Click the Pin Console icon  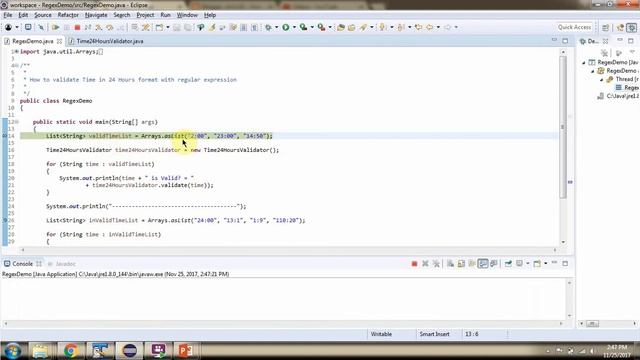(508, 264)
